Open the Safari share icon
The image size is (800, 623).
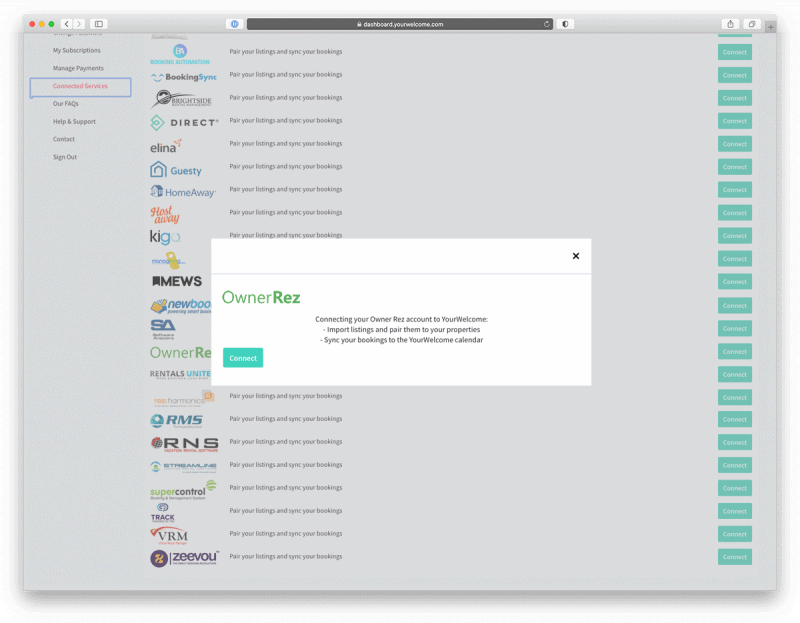pos(732,24)
